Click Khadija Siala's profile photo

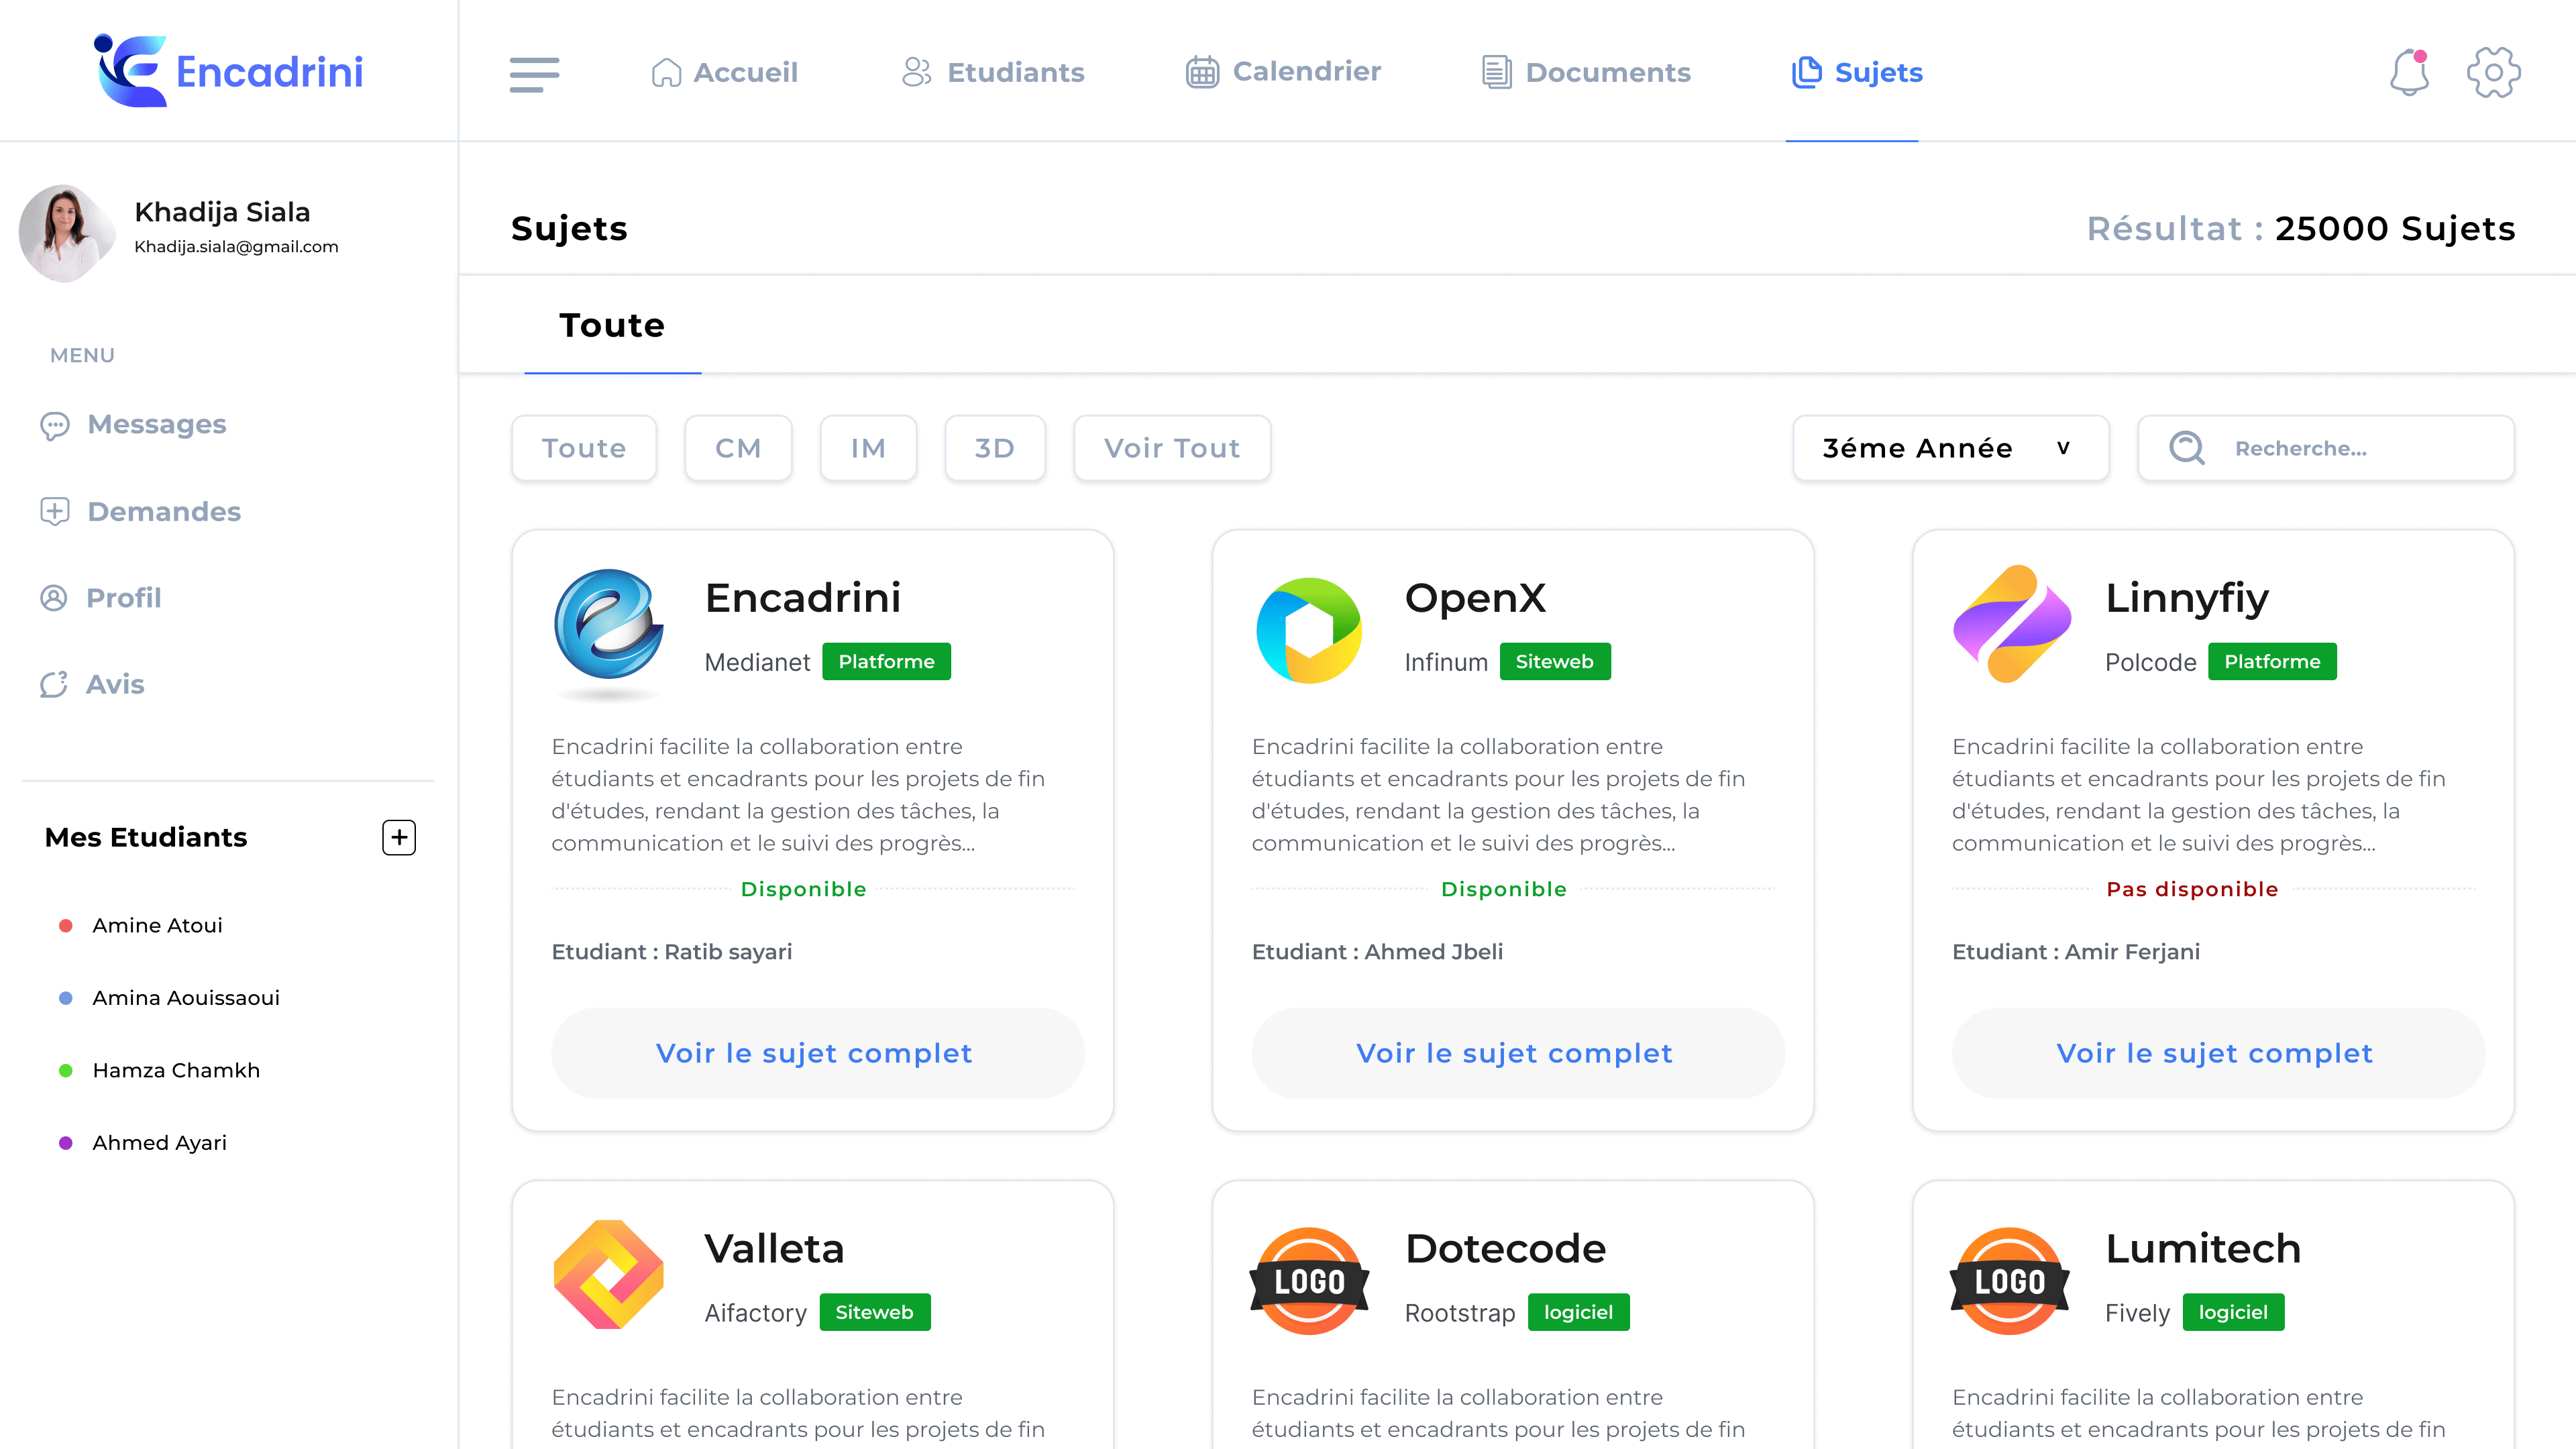pos(66,232)
